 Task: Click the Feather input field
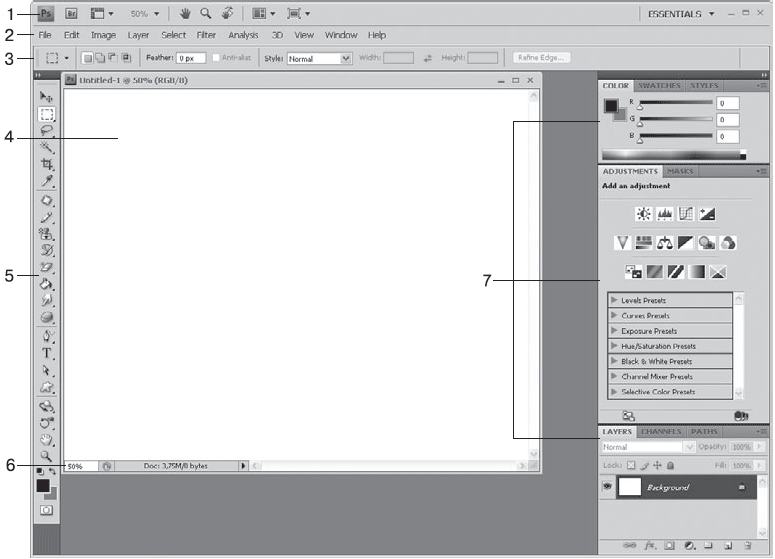pyautogui.click(x=192, y=58)
